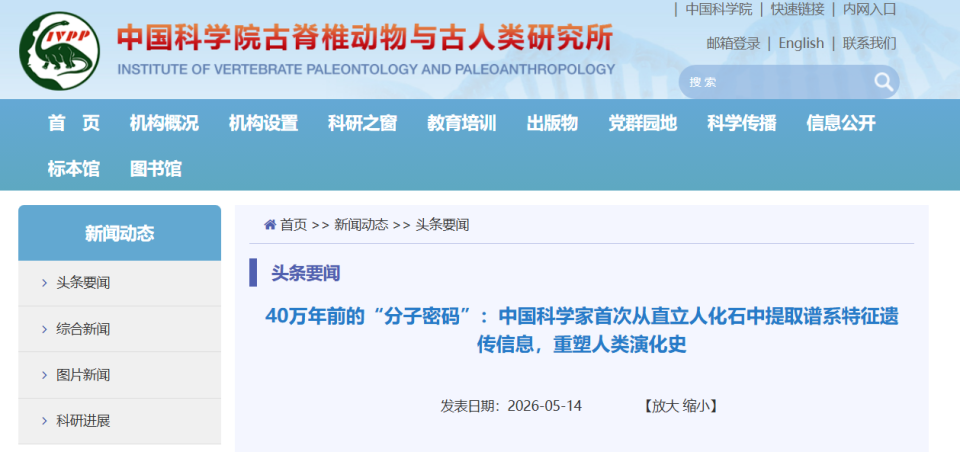The width and height of the screenshot is (960, 452).
Task: Click 新闻动态 in breadcrumb
Action: (361, 225)
